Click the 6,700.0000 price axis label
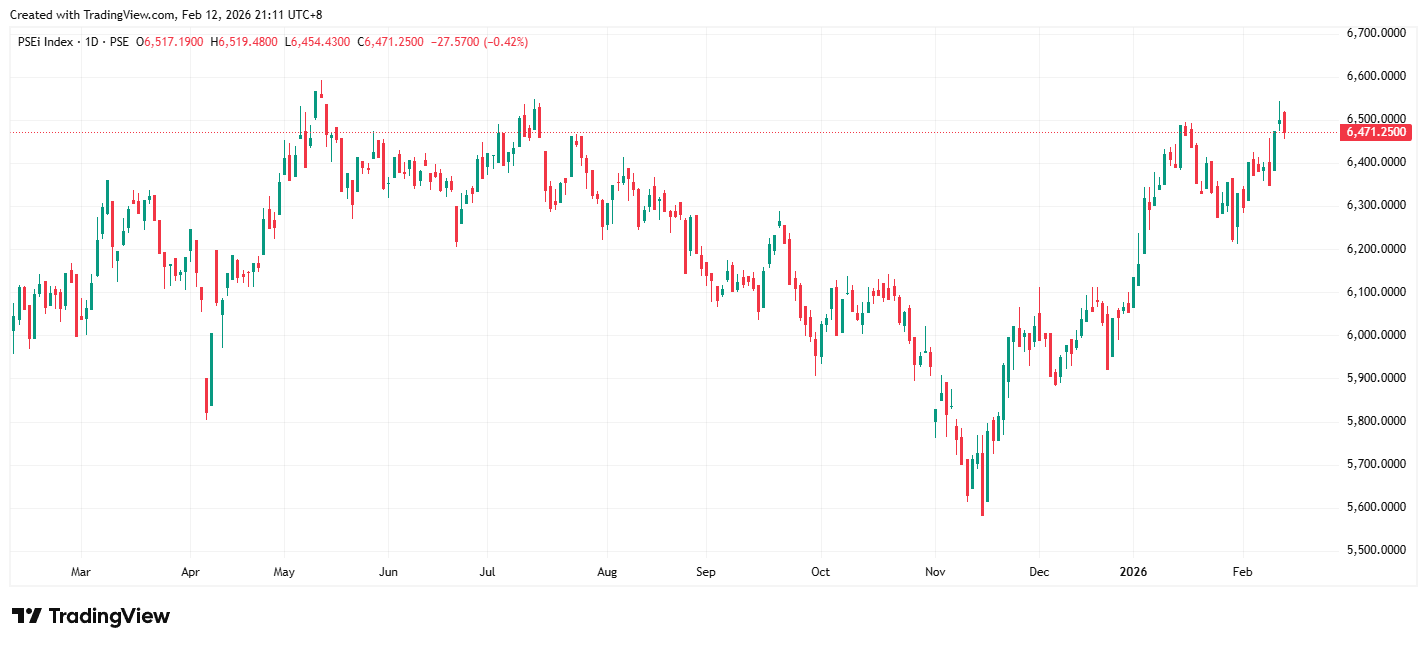1427x646 pixels. point(1377,33)
